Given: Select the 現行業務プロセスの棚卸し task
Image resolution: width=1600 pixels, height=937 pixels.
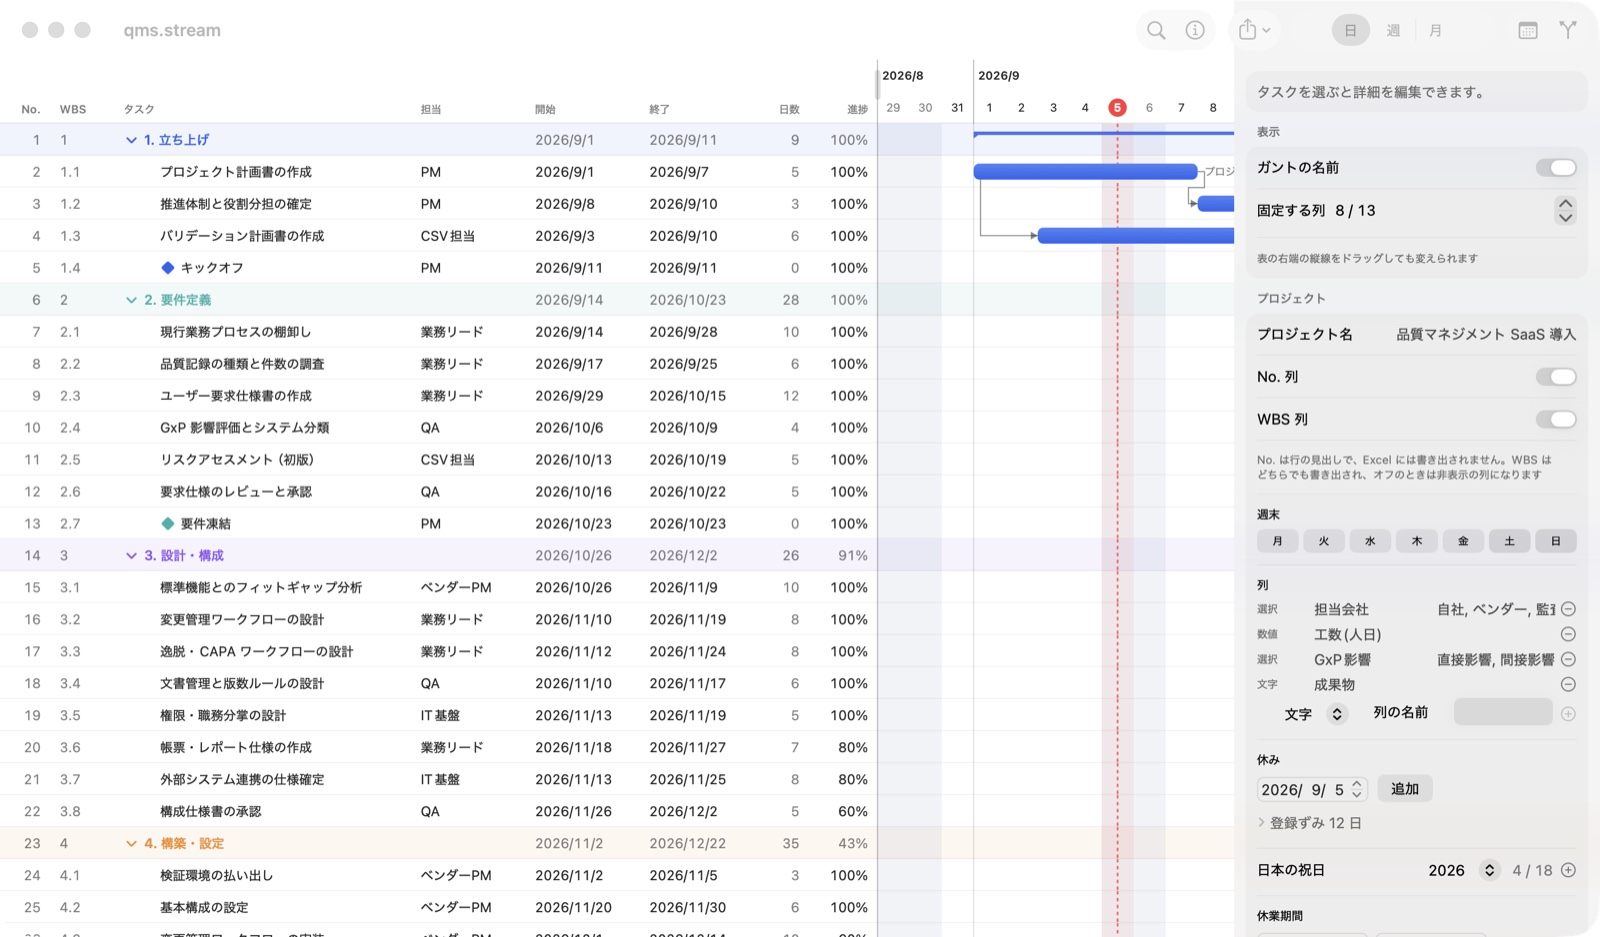Looking at the screenshot, I should pyautogui.click(x=236, y=332).
